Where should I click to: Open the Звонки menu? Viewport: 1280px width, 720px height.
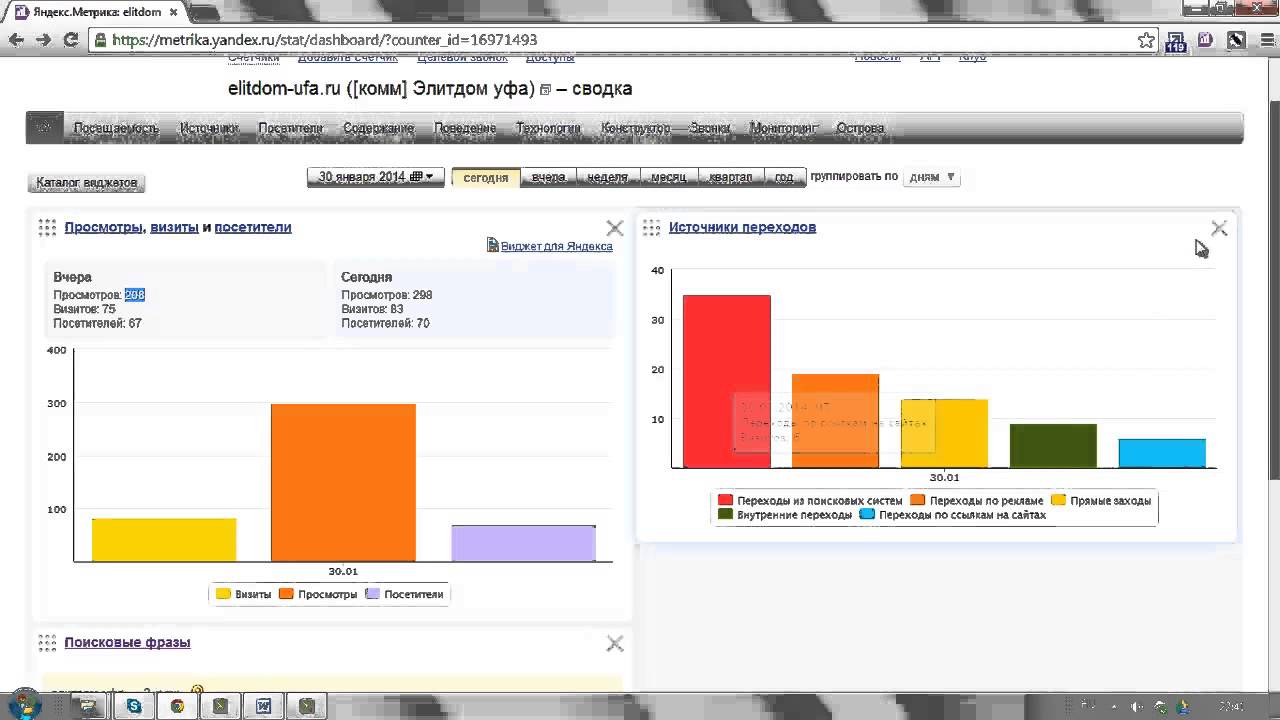tap(710, 128)
